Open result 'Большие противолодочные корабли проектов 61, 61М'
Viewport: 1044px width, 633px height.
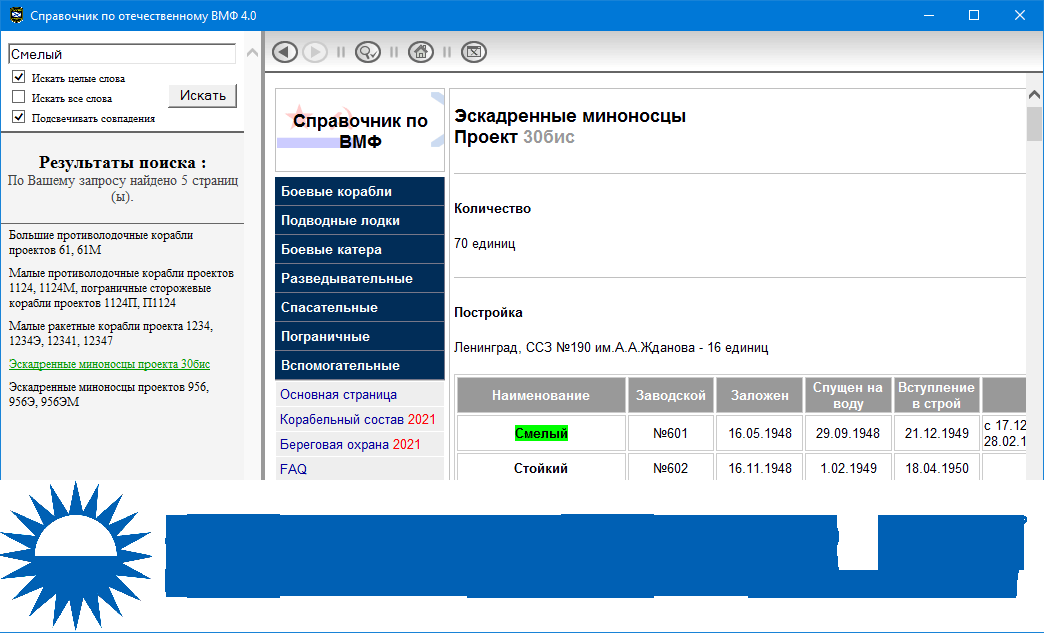point(100,242)
